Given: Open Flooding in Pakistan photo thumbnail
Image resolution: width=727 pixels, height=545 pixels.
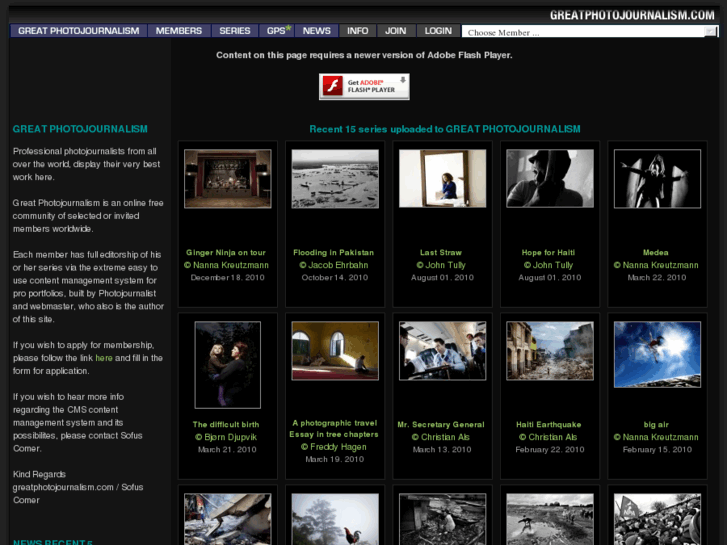Looking at the screenshot, I should click(x=334, y=179).
